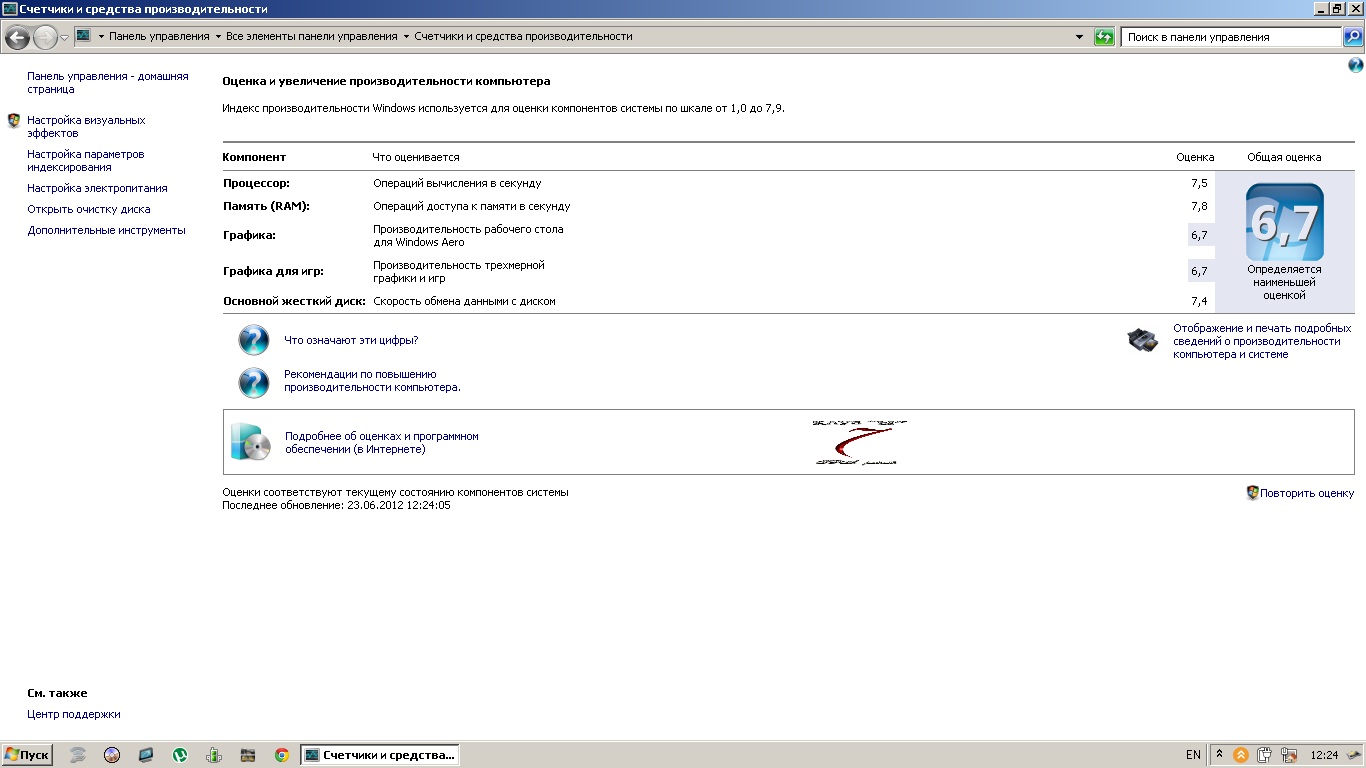Click Основной жесткий диск score 7,4
Image resolution: width=1366 pixels, height=768 pixels.
pyautogui.click(x=1199, y=301)
